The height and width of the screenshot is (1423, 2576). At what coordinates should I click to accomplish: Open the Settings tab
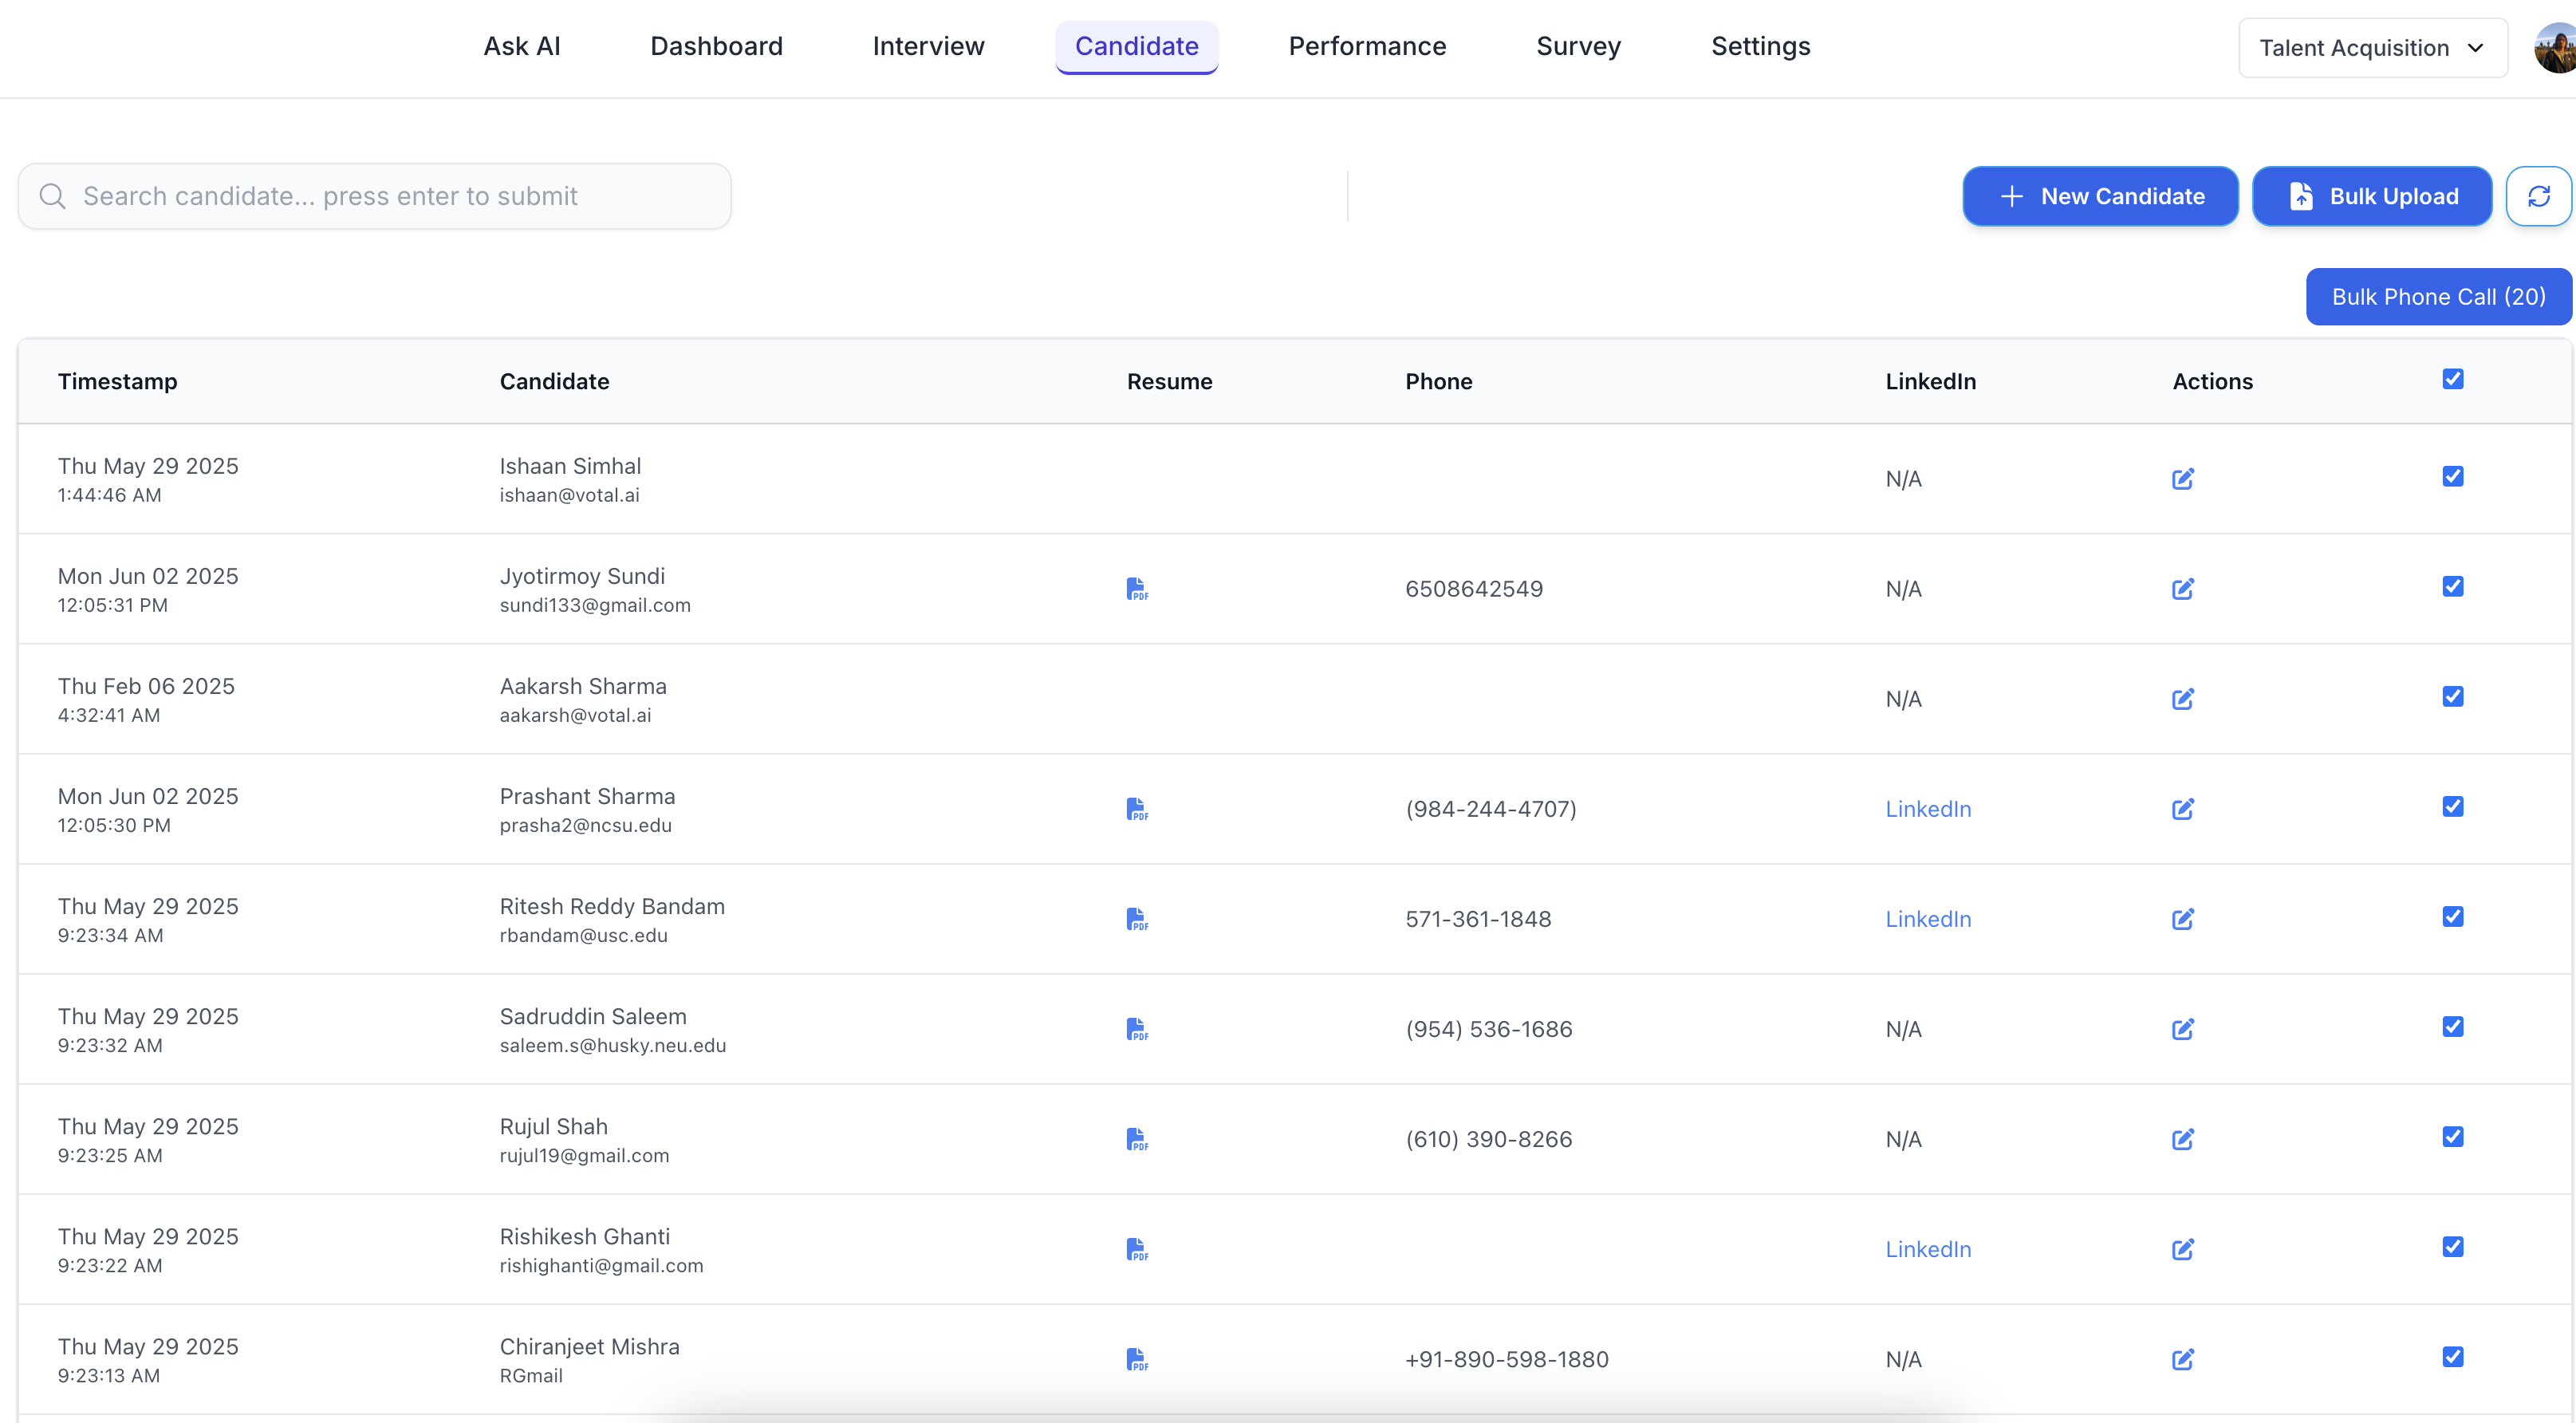1760,46
